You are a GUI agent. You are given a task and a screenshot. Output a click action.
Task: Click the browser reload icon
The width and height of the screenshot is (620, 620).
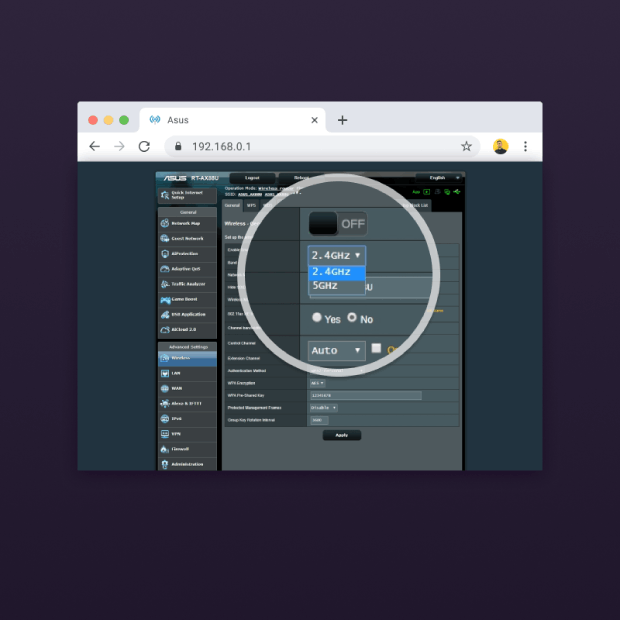[x=144, y=146]
